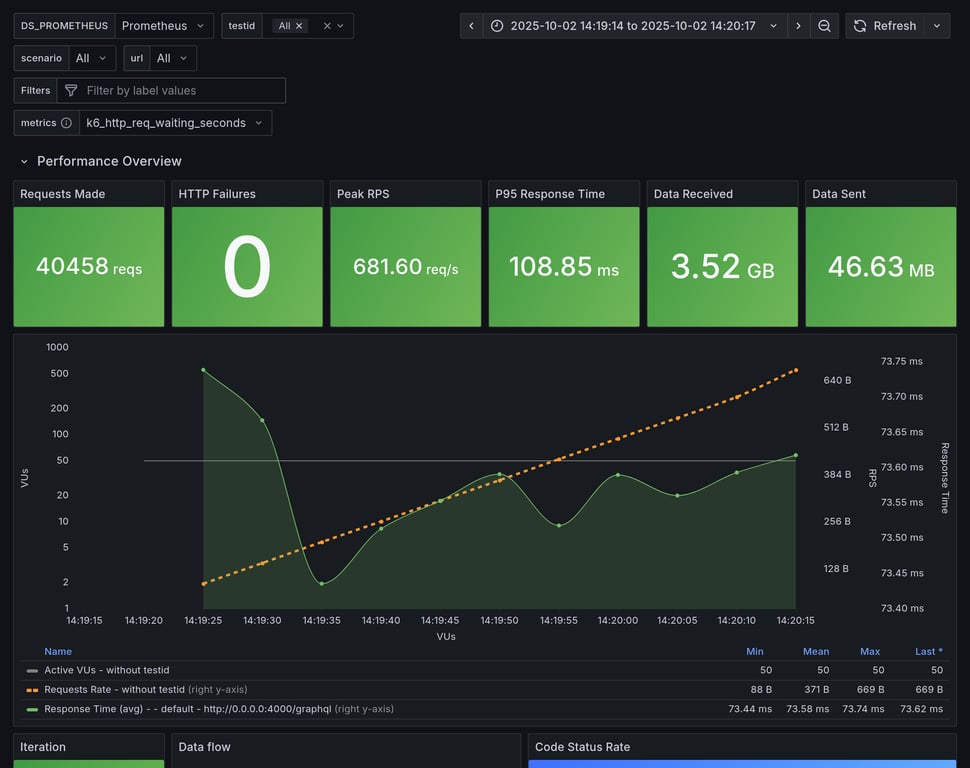Clear the testid selection with X
This screenshot has width=970, height=768.
(326, 26)
